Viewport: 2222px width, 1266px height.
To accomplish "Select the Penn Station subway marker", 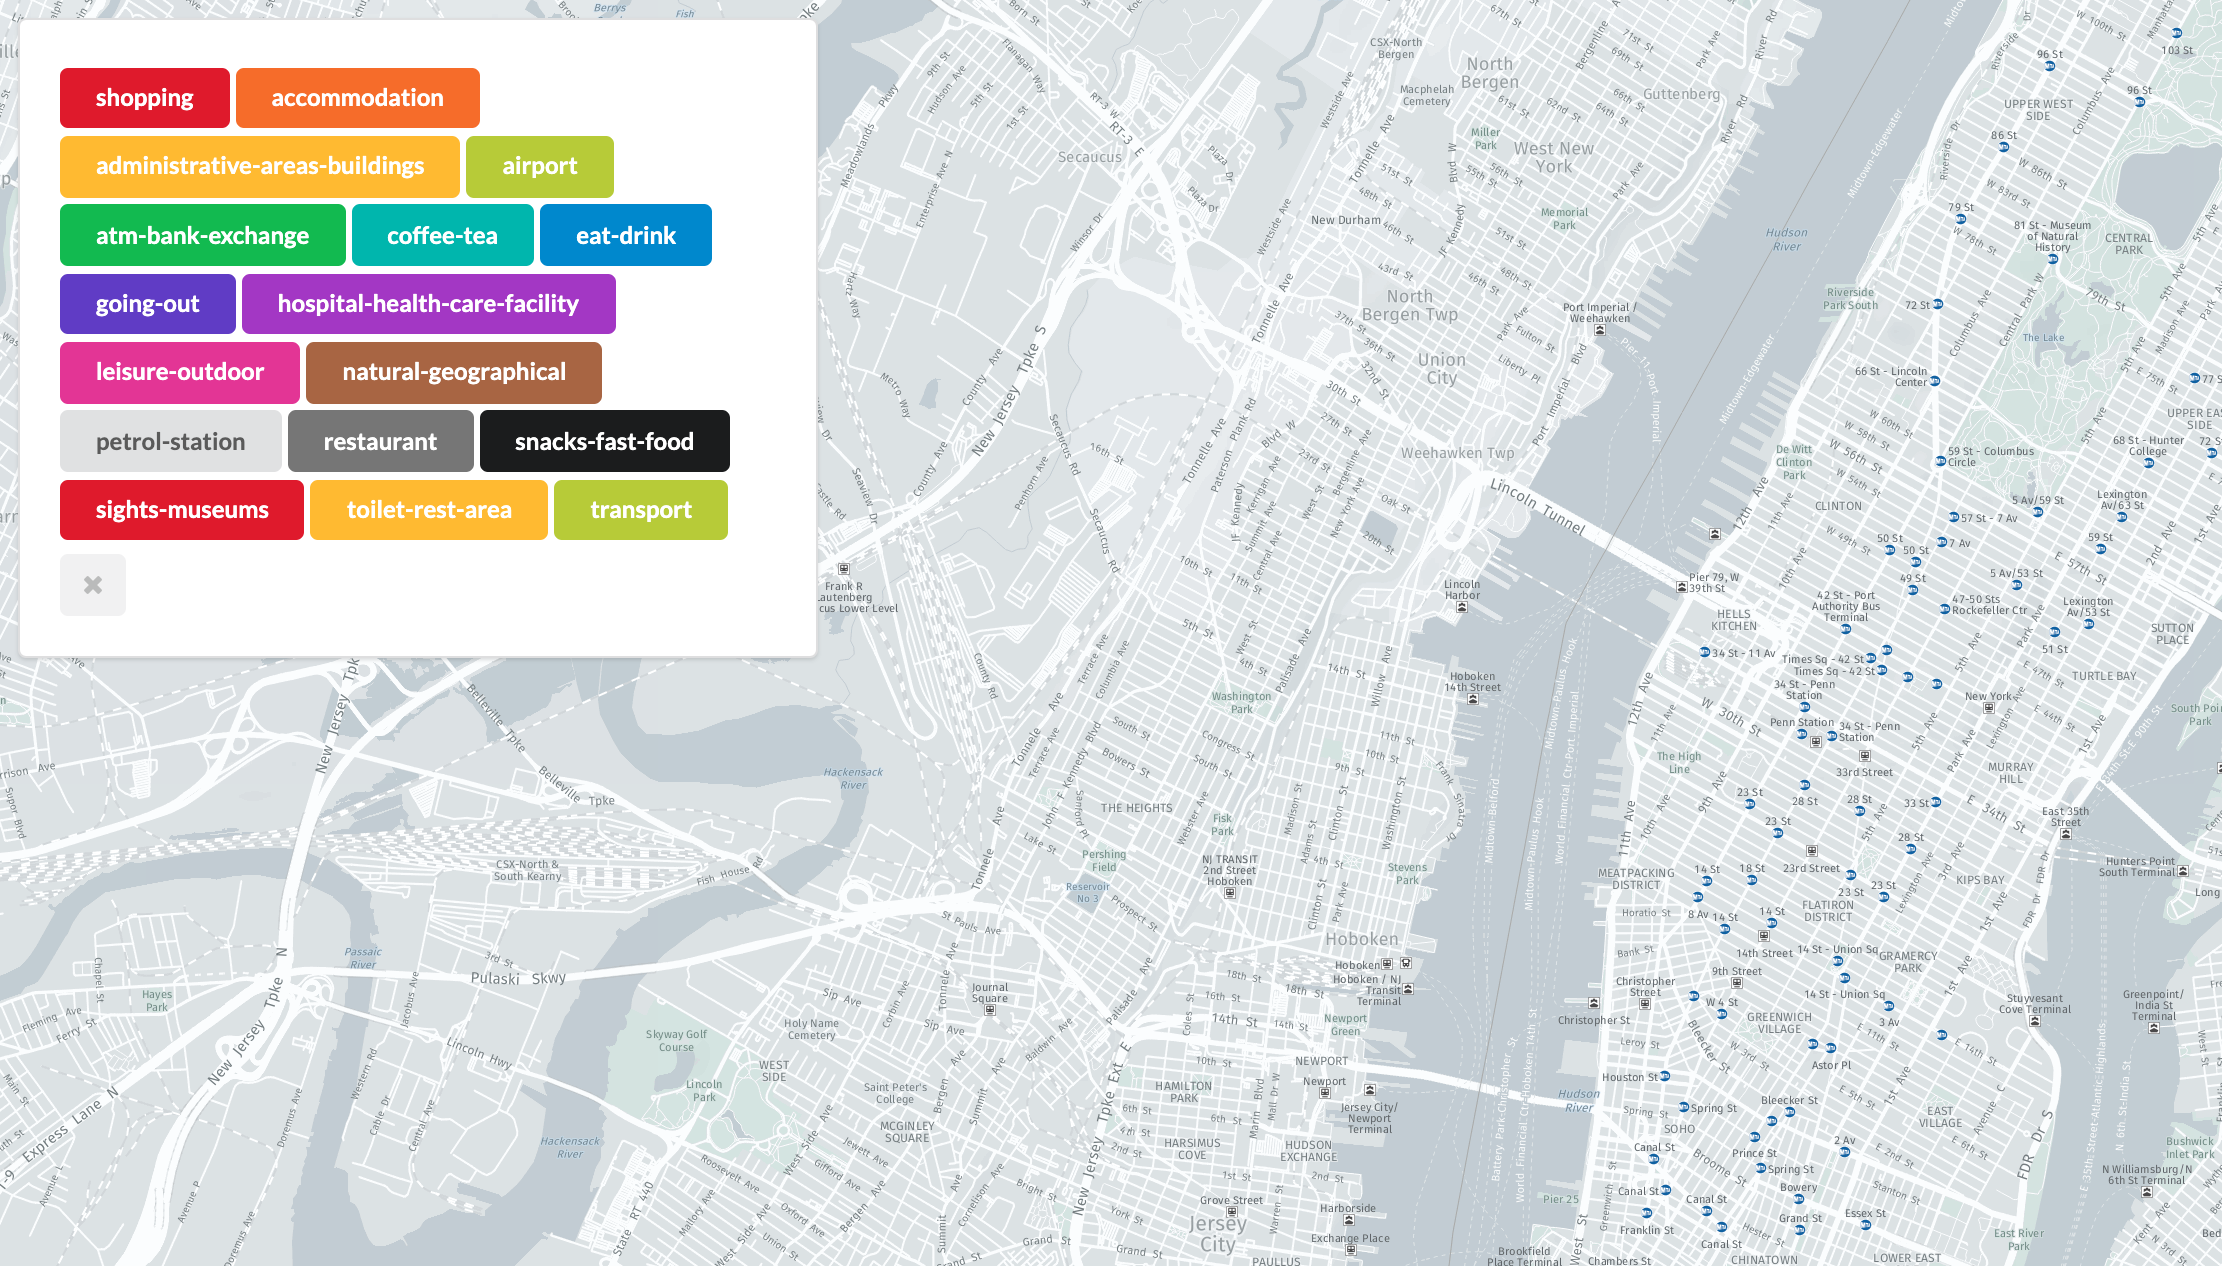I will click(x=1803, y=735).
